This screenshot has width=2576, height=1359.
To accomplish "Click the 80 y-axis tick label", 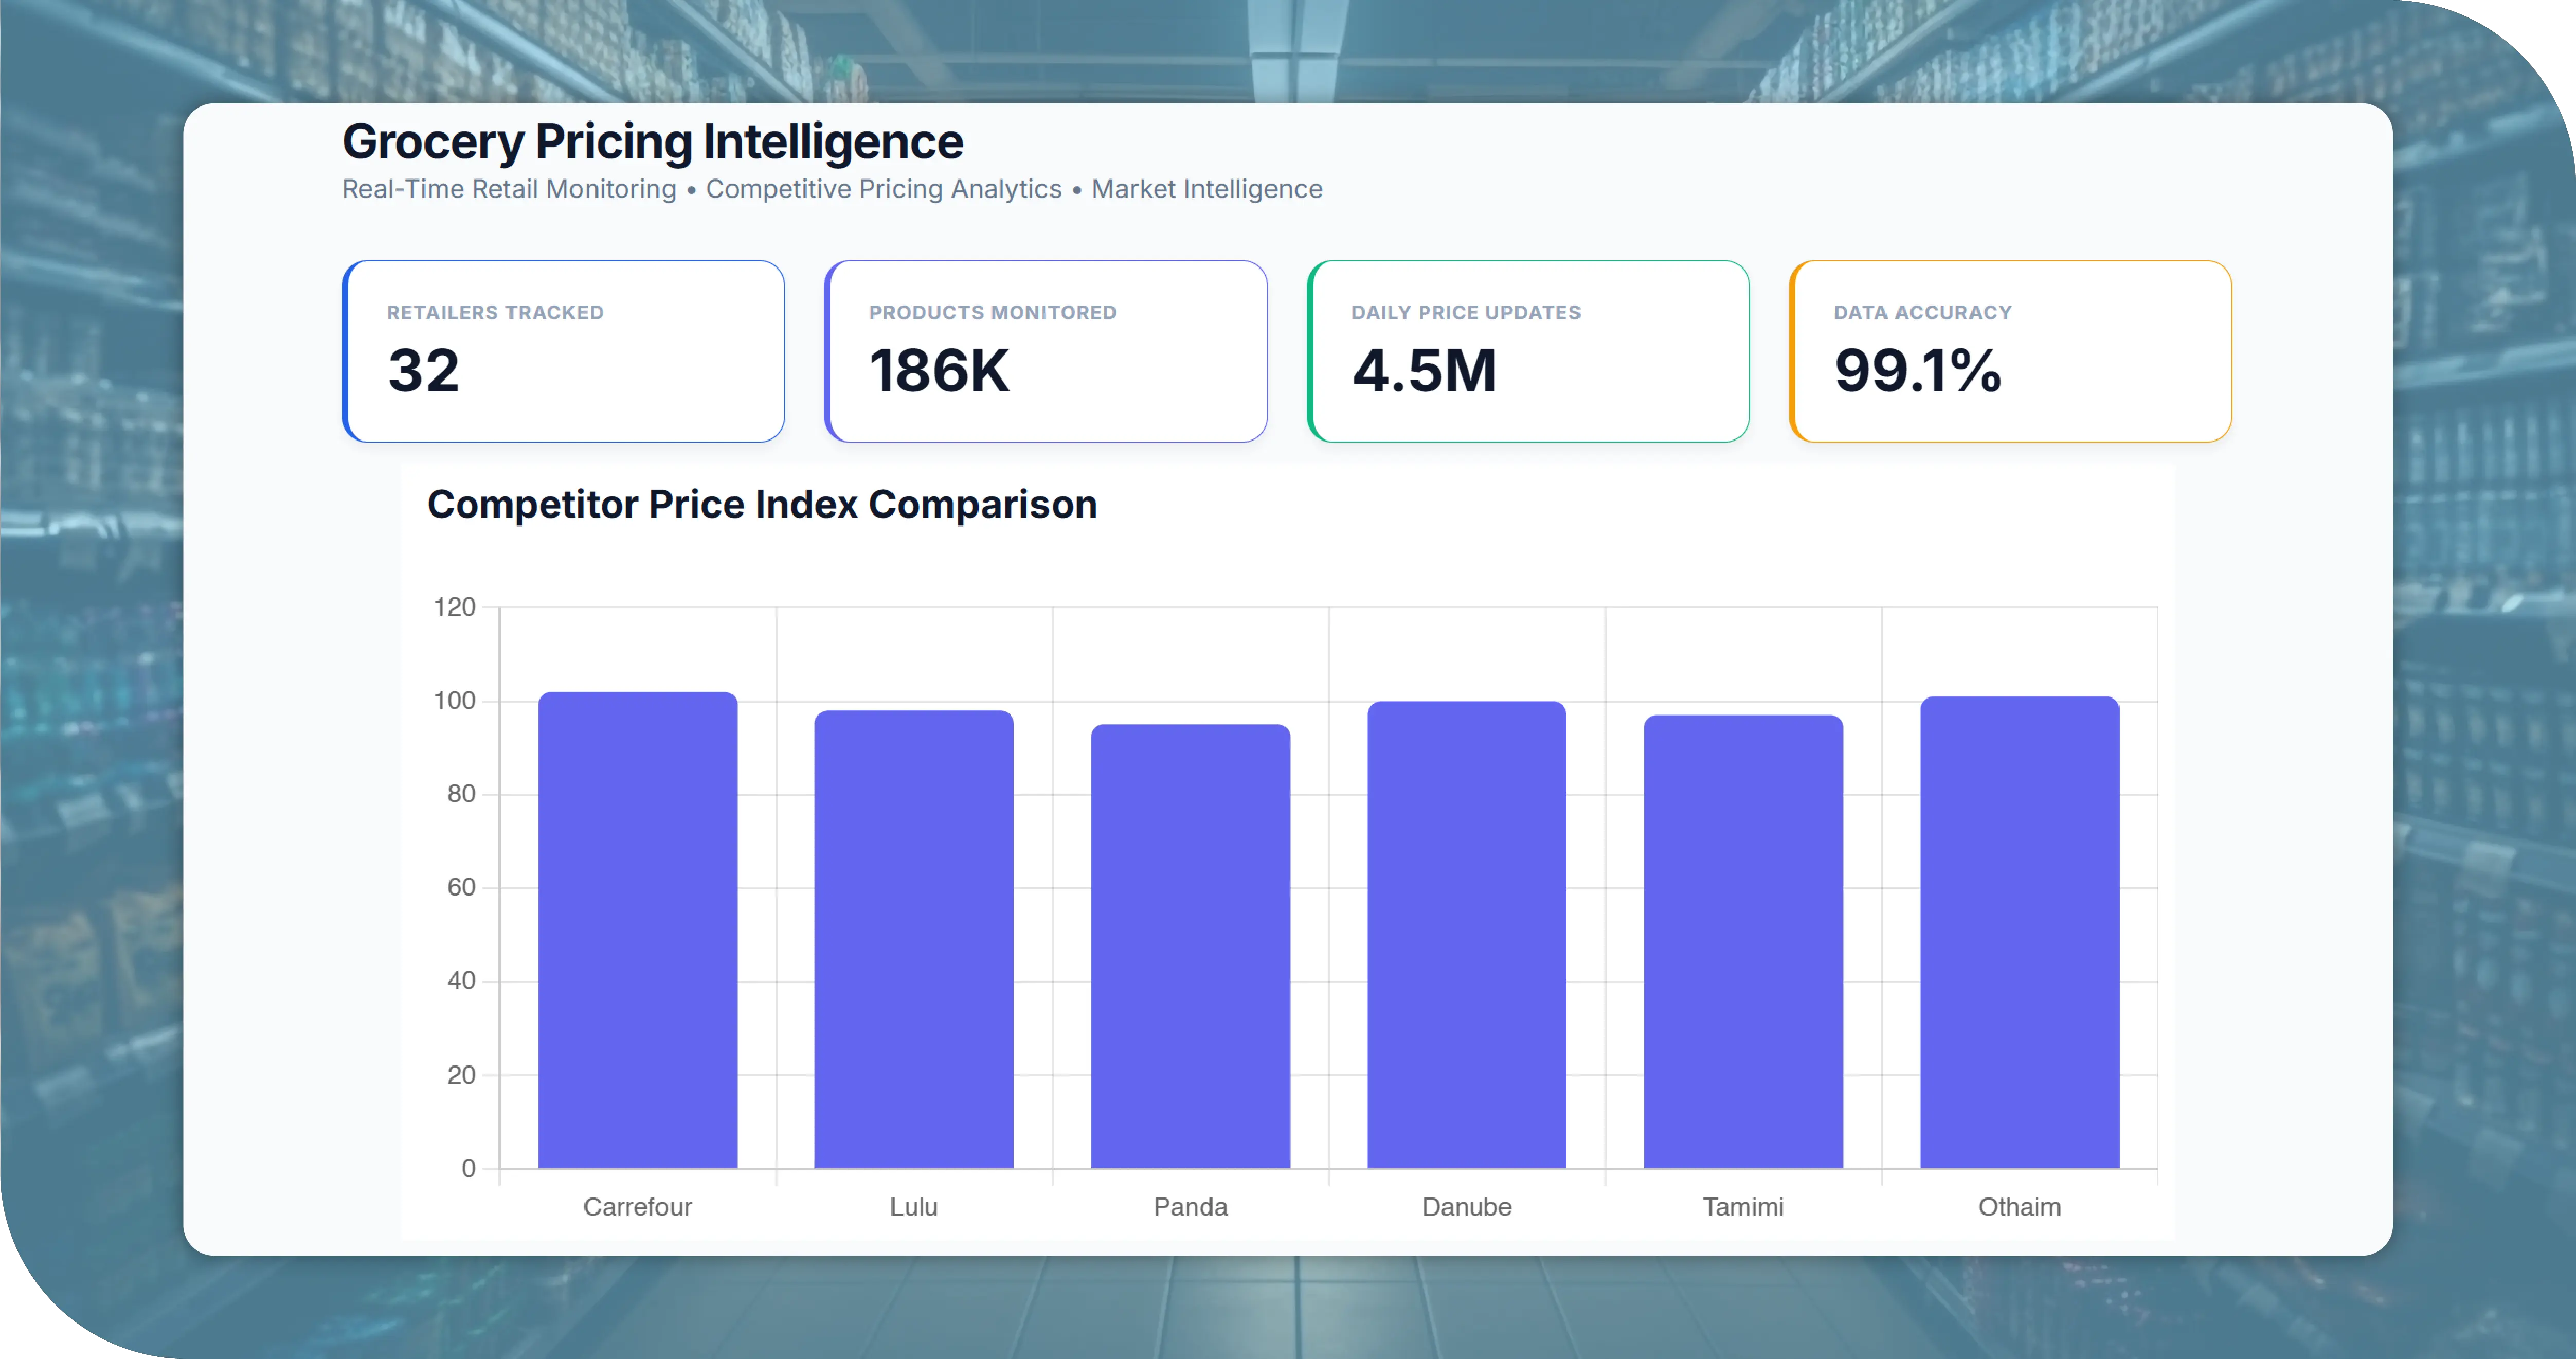I will (461, 794).
